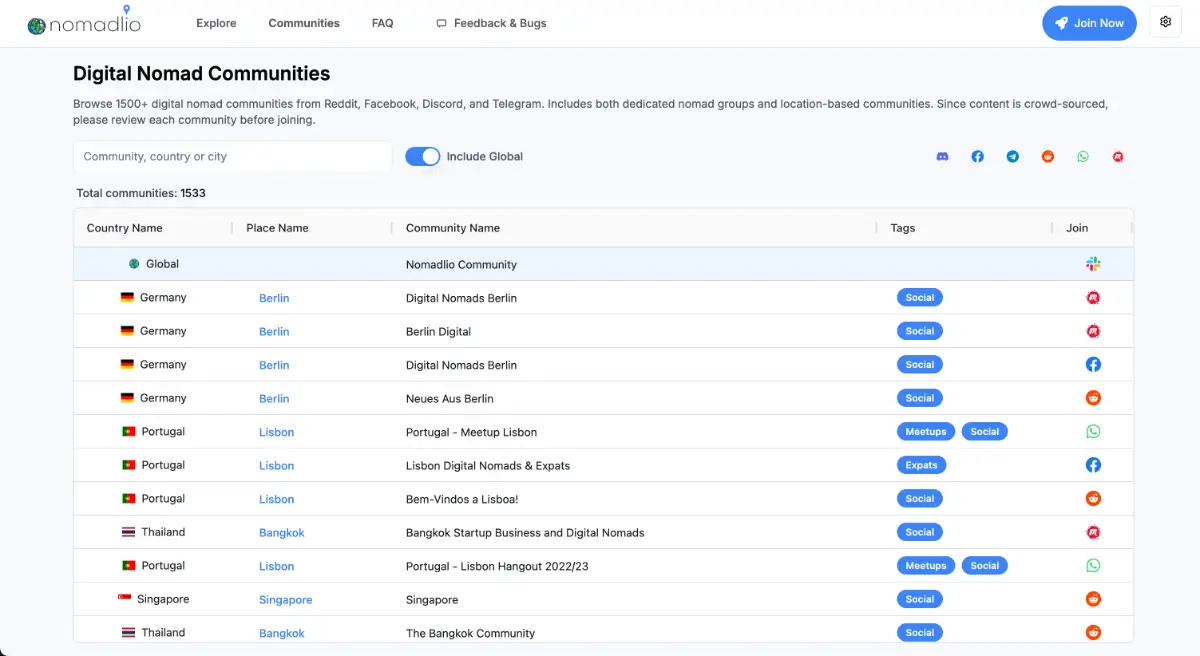
Task: Sort by the Join column header
Action: pos(1077,228)
